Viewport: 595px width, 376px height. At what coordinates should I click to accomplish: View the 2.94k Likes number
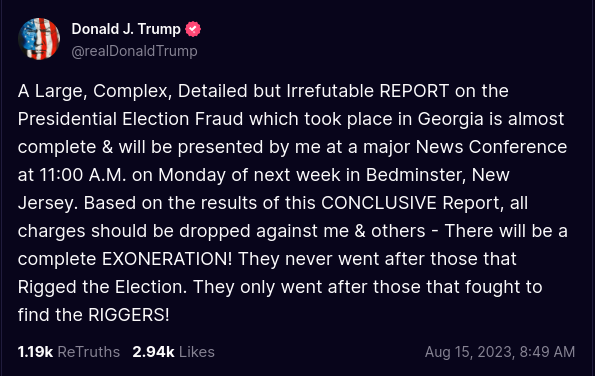pos(153,352)
